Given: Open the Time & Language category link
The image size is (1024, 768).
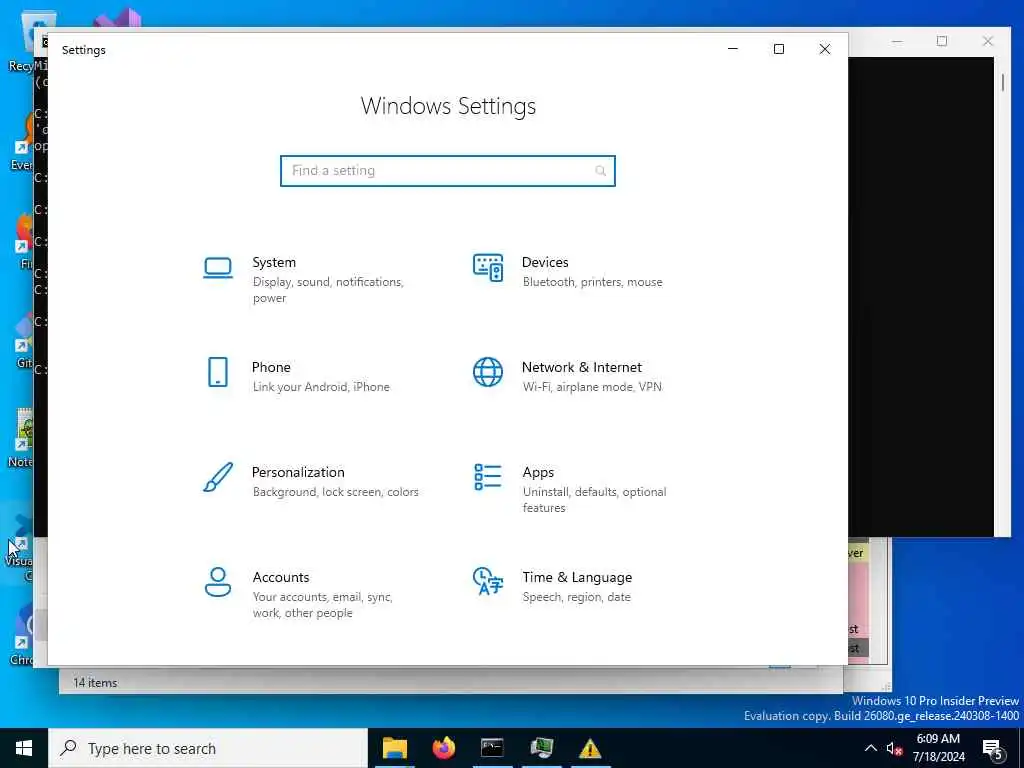Looking at the screenshot, I should coord(577,577).
